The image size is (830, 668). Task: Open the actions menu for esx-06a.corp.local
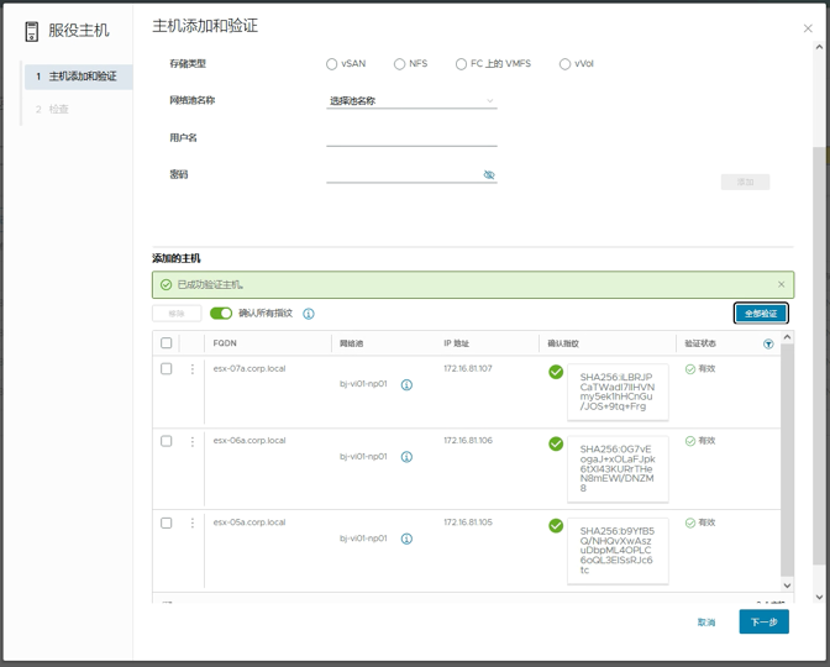coord(192,441)
